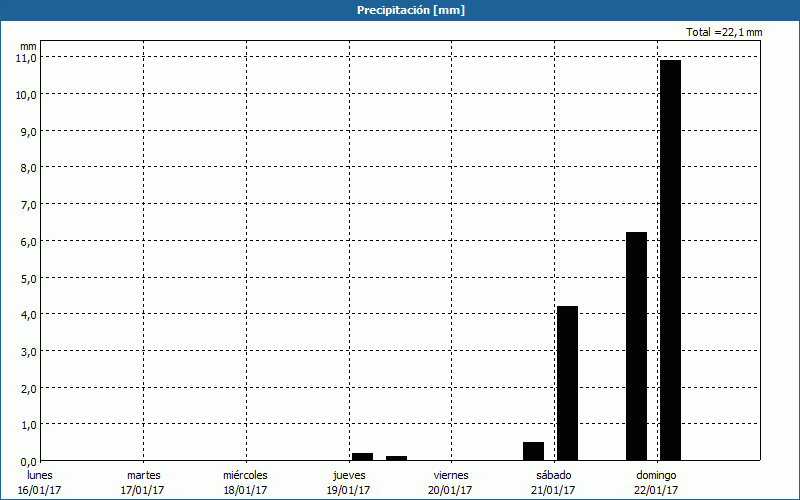Select the second tiny bar after jueves
Viewport: 800px width, 500px height.
click(396, 457)
